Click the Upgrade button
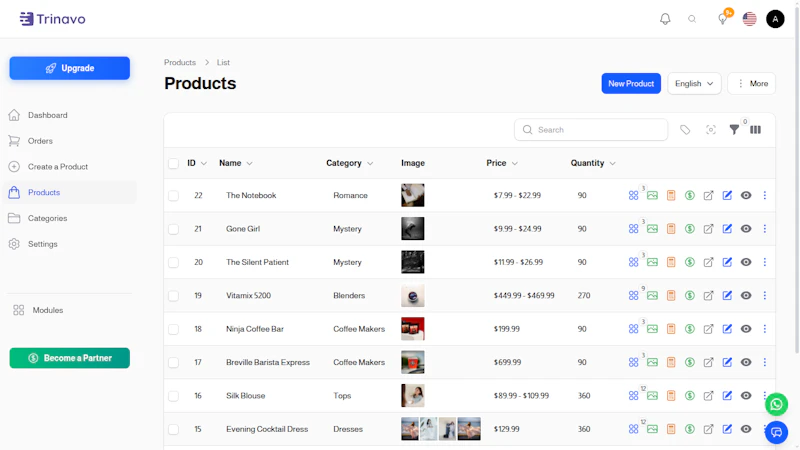 pos(69,68)
